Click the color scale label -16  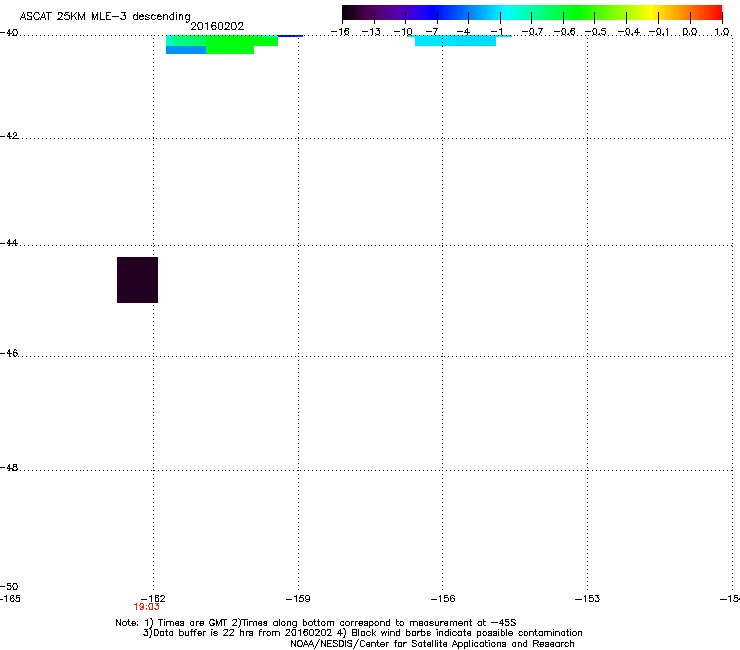[x=340, y=32]
